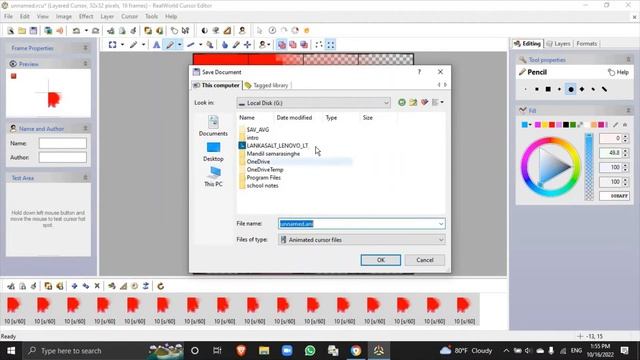Select the color dropper tool
The image size is (640, 360).
(x=236, y=45)
